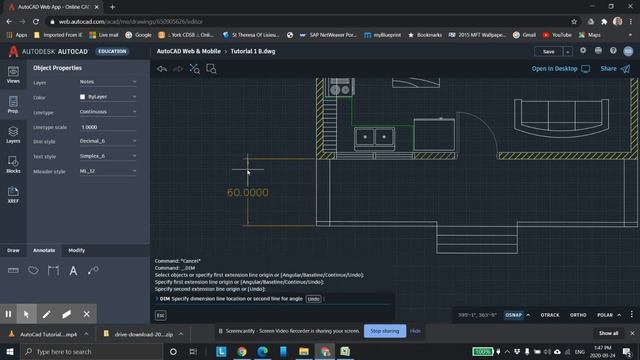Open the help question mark icon
The width and height of the screenshot is (640, 360).
tap(613, 50)
